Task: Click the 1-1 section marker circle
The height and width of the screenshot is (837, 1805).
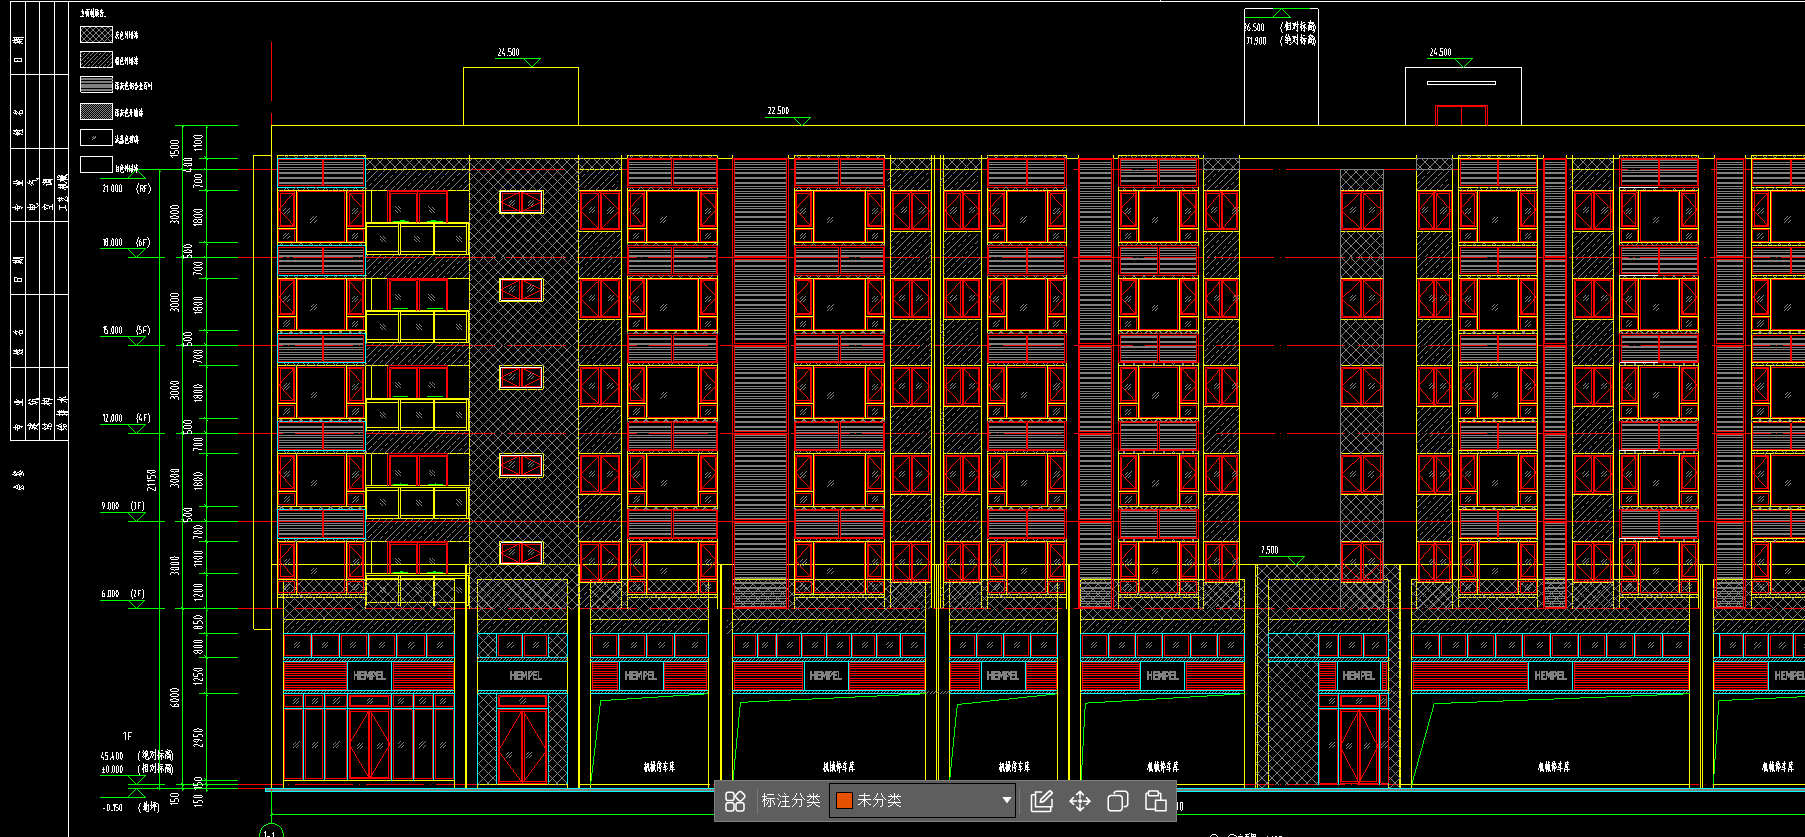Action: (271, 831)
